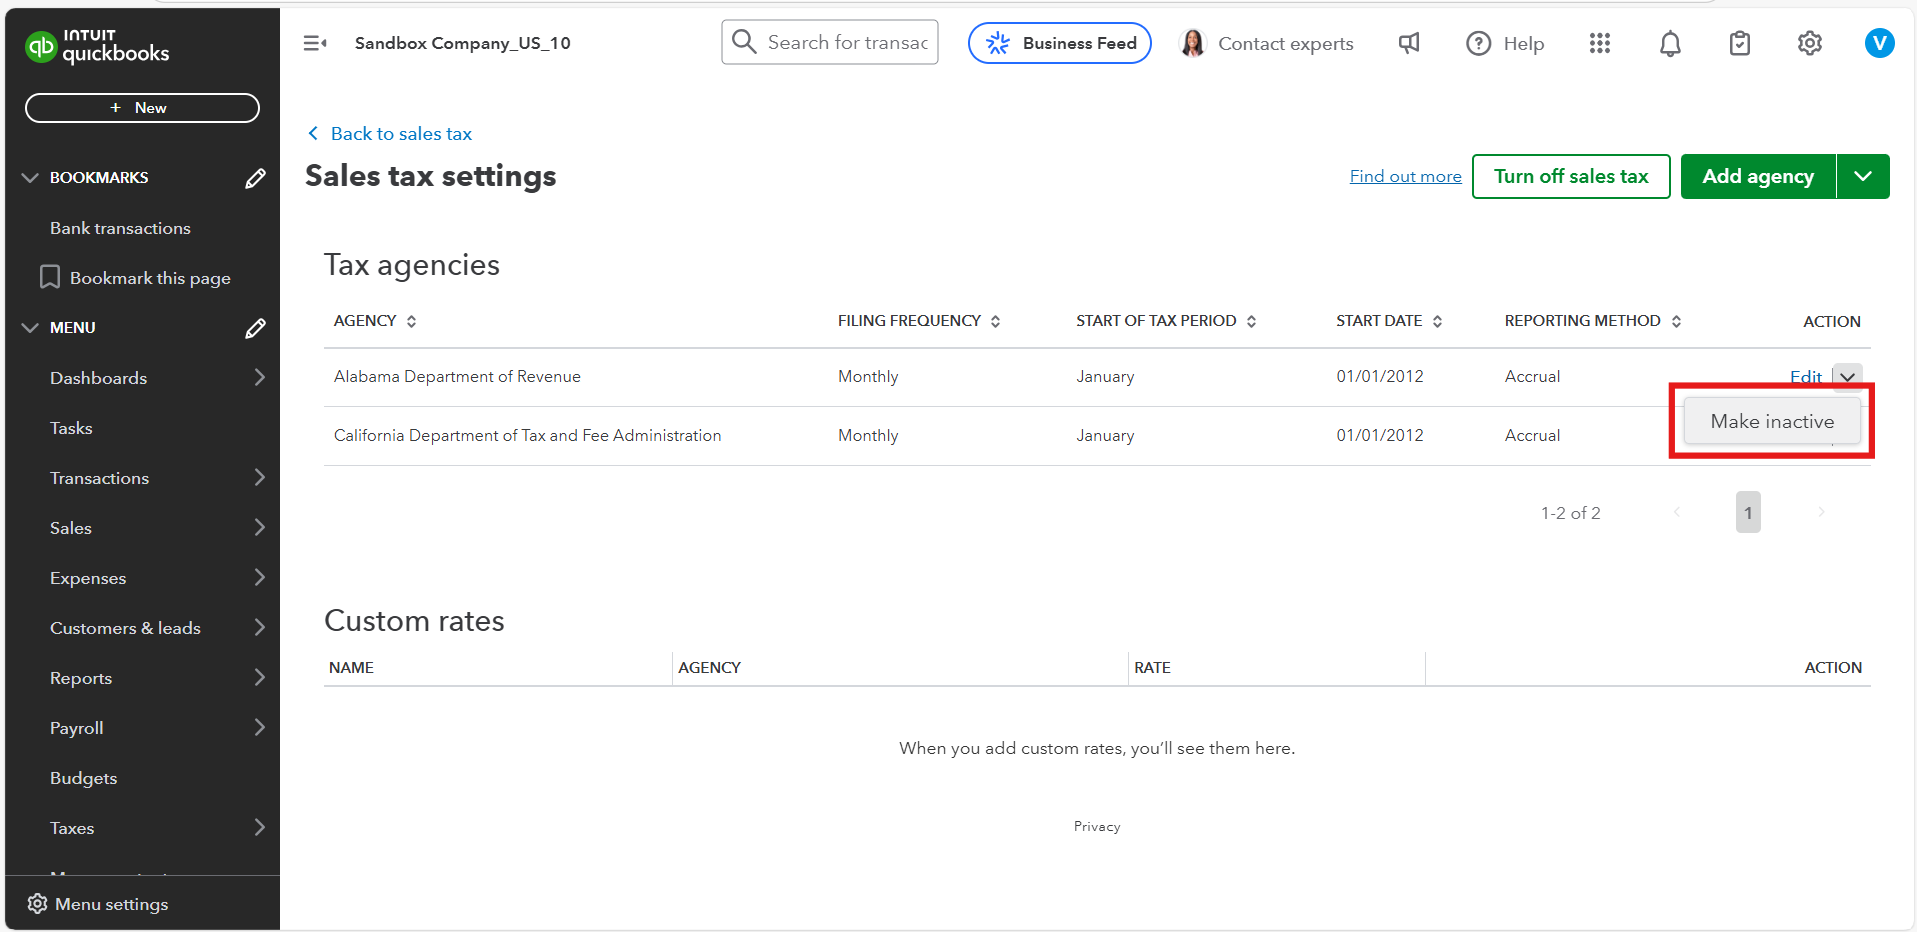Image resolution: width=1917 pixels, height=932 pixels.
Task: Click the Business Feed button
Action: tap(1060, 43)
